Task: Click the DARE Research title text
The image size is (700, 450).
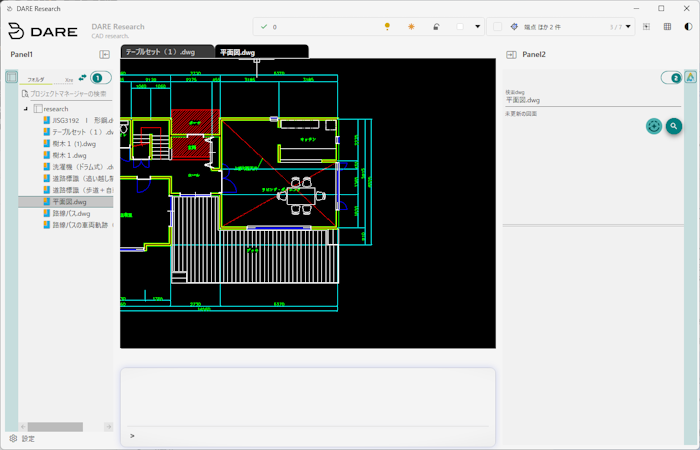Action: point(118,27)
